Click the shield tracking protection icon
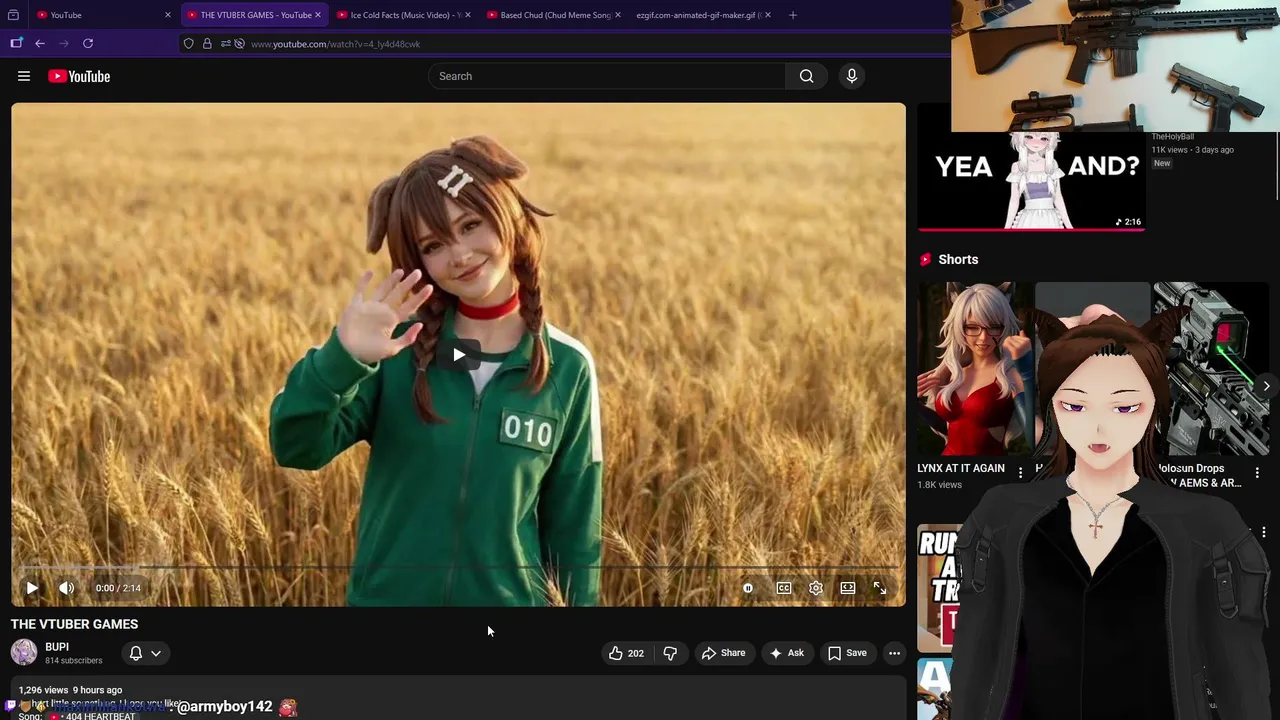Screen dimensions: 1280x720 188,43
